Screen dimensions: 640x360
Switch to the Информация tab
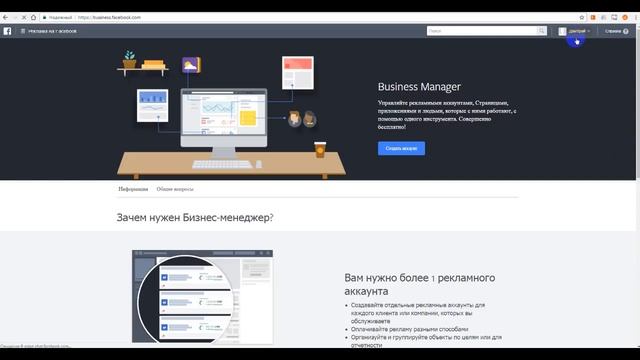pos(133,189)
